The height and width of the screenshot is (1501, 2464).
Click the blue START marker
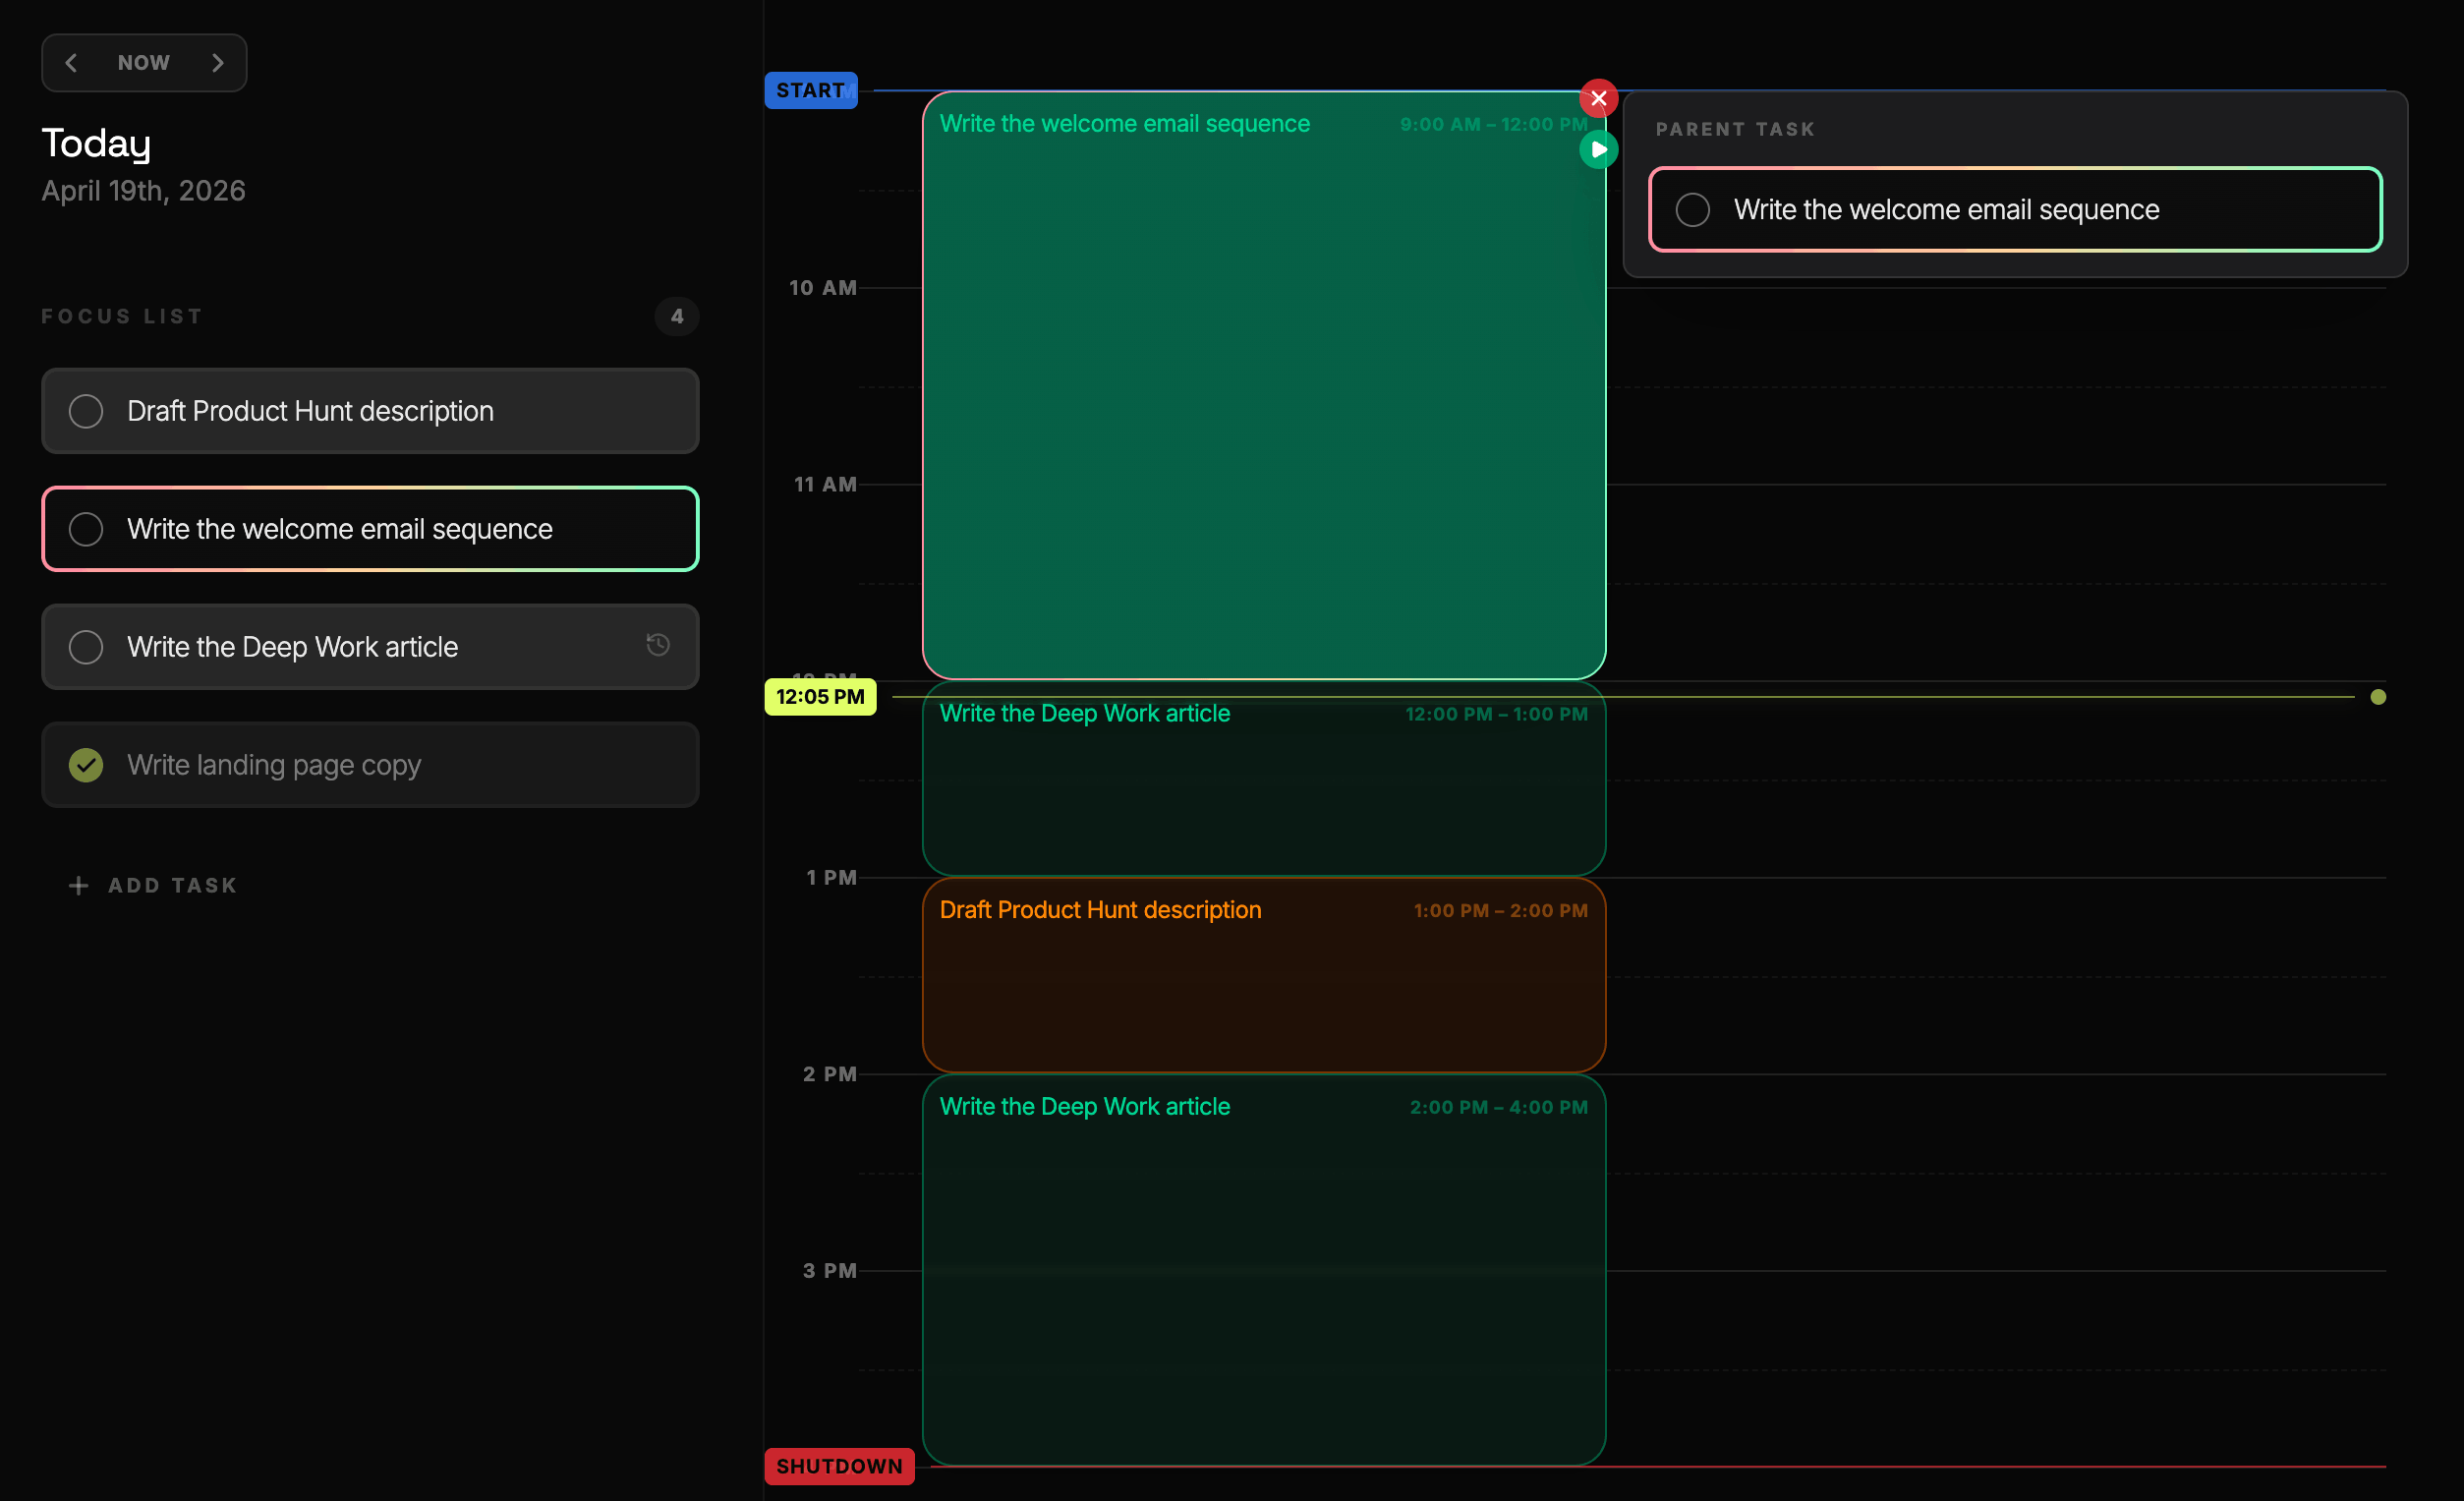point(810,90)
